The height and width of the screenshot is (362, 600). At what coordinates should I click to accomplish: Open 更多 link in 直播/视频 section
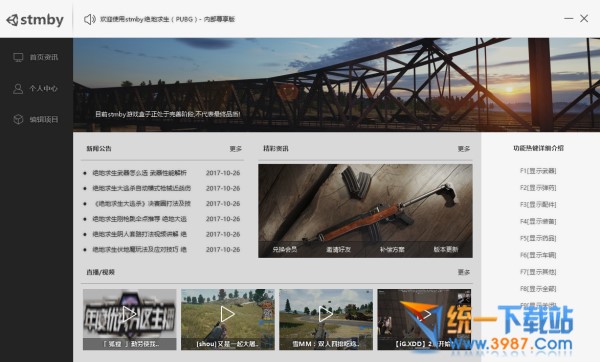coord(464,272)
